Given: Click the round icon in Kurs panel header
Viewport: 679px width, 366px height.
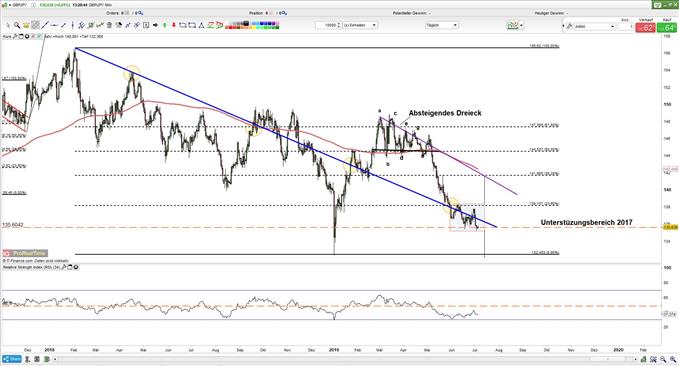Looking at the screenshot, I should [27, 36].
